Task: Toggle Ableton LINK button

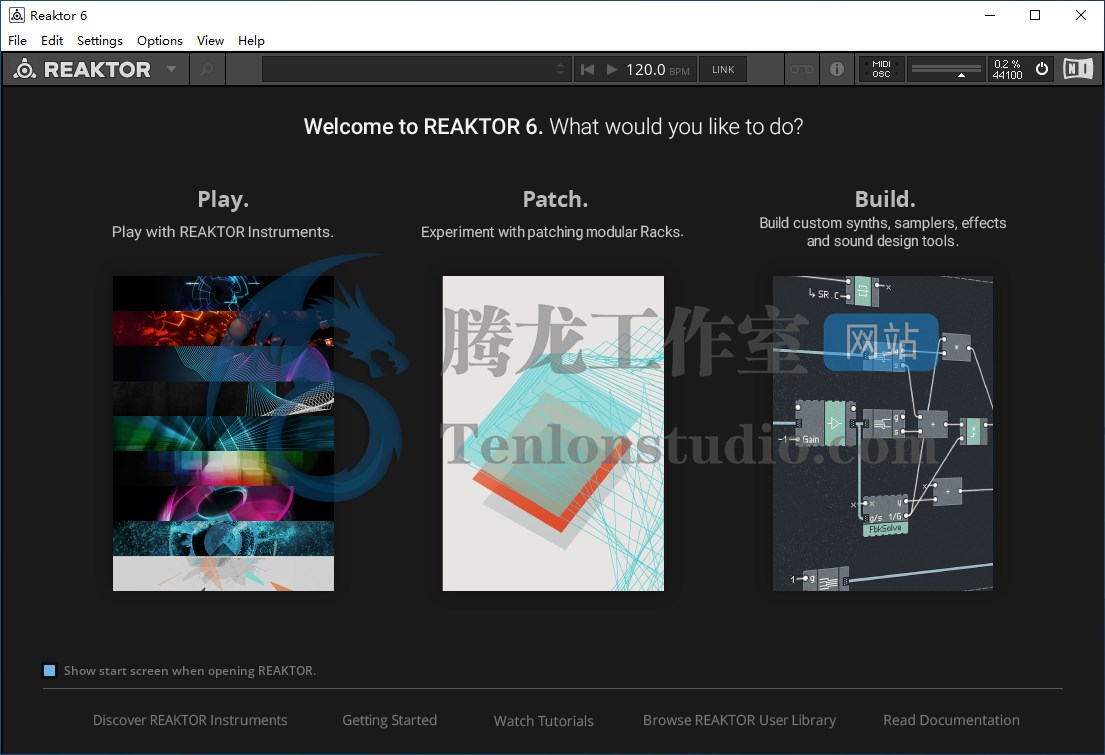Action: [723, 69]
